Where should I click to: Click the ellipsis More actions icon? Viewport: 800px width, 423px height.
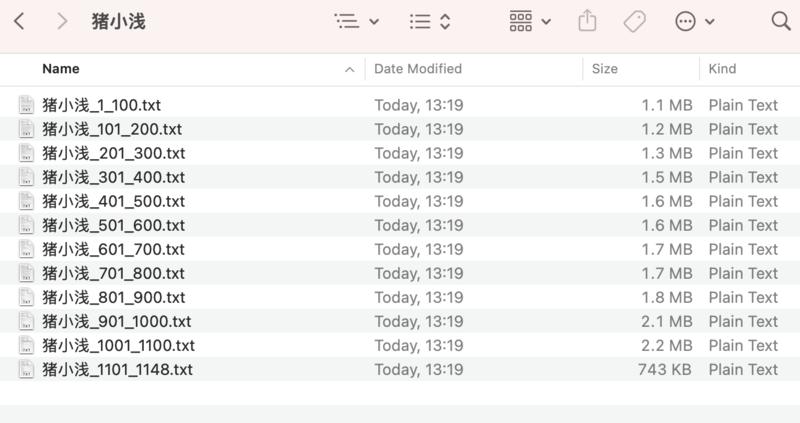pos(686,21)
